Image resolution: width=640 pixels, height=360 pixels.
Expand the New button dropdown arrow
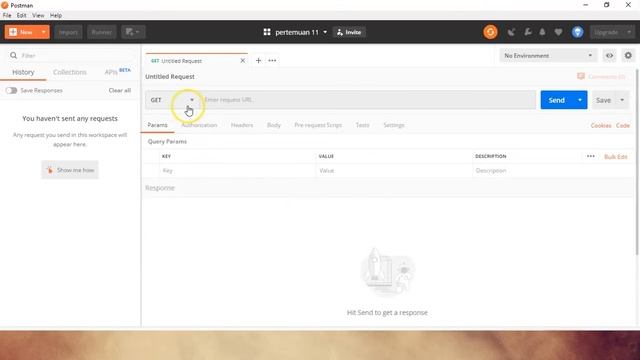44,32
